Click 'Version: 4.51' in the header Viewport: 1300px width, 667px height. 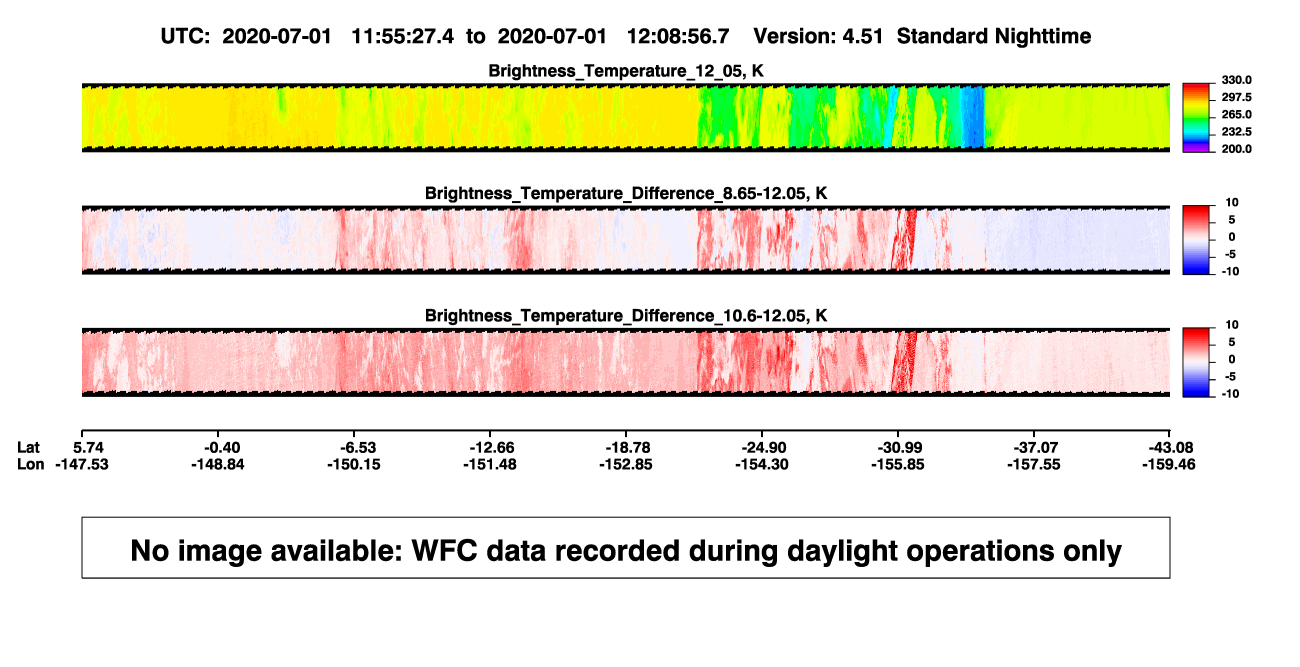click(x=819, y=36)
